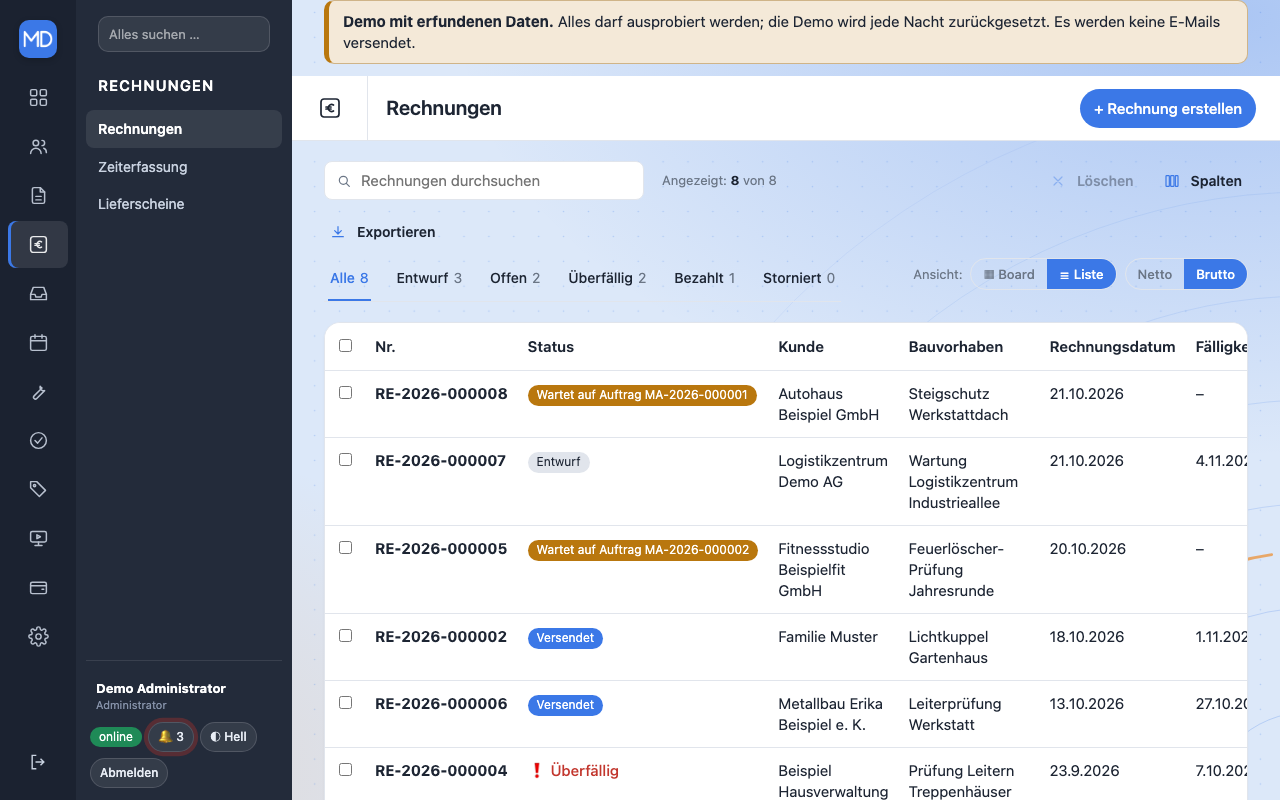The height and width of the screenshot is (800, 1280).
Task: Tick the select-all checkbox in table header
Action: pos(346,346)
